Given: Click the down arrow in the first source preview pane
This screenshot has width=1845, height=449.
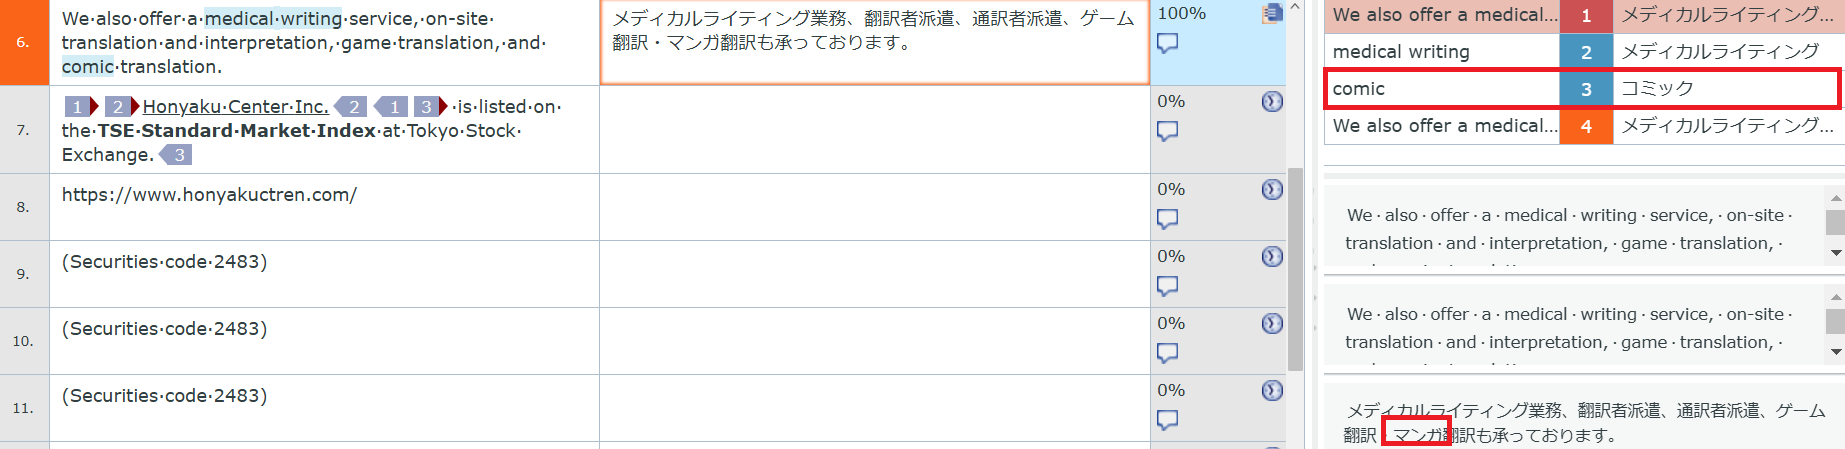Looking at the screenshot, I should coord(1835,253).
